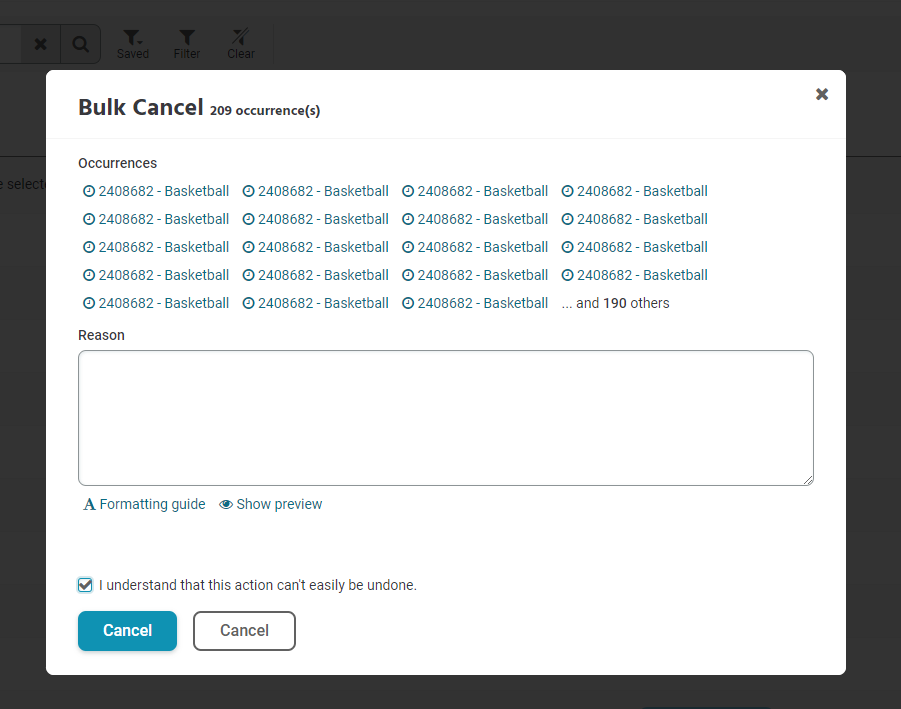Click the '... and 190 others' text
The height and width of the screenshot is (709, 901).
tap(616, 303)
